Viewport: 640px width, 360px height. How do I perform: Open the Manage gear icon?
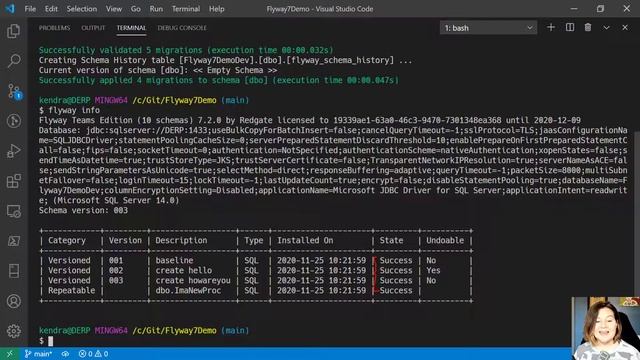(13, 331)
